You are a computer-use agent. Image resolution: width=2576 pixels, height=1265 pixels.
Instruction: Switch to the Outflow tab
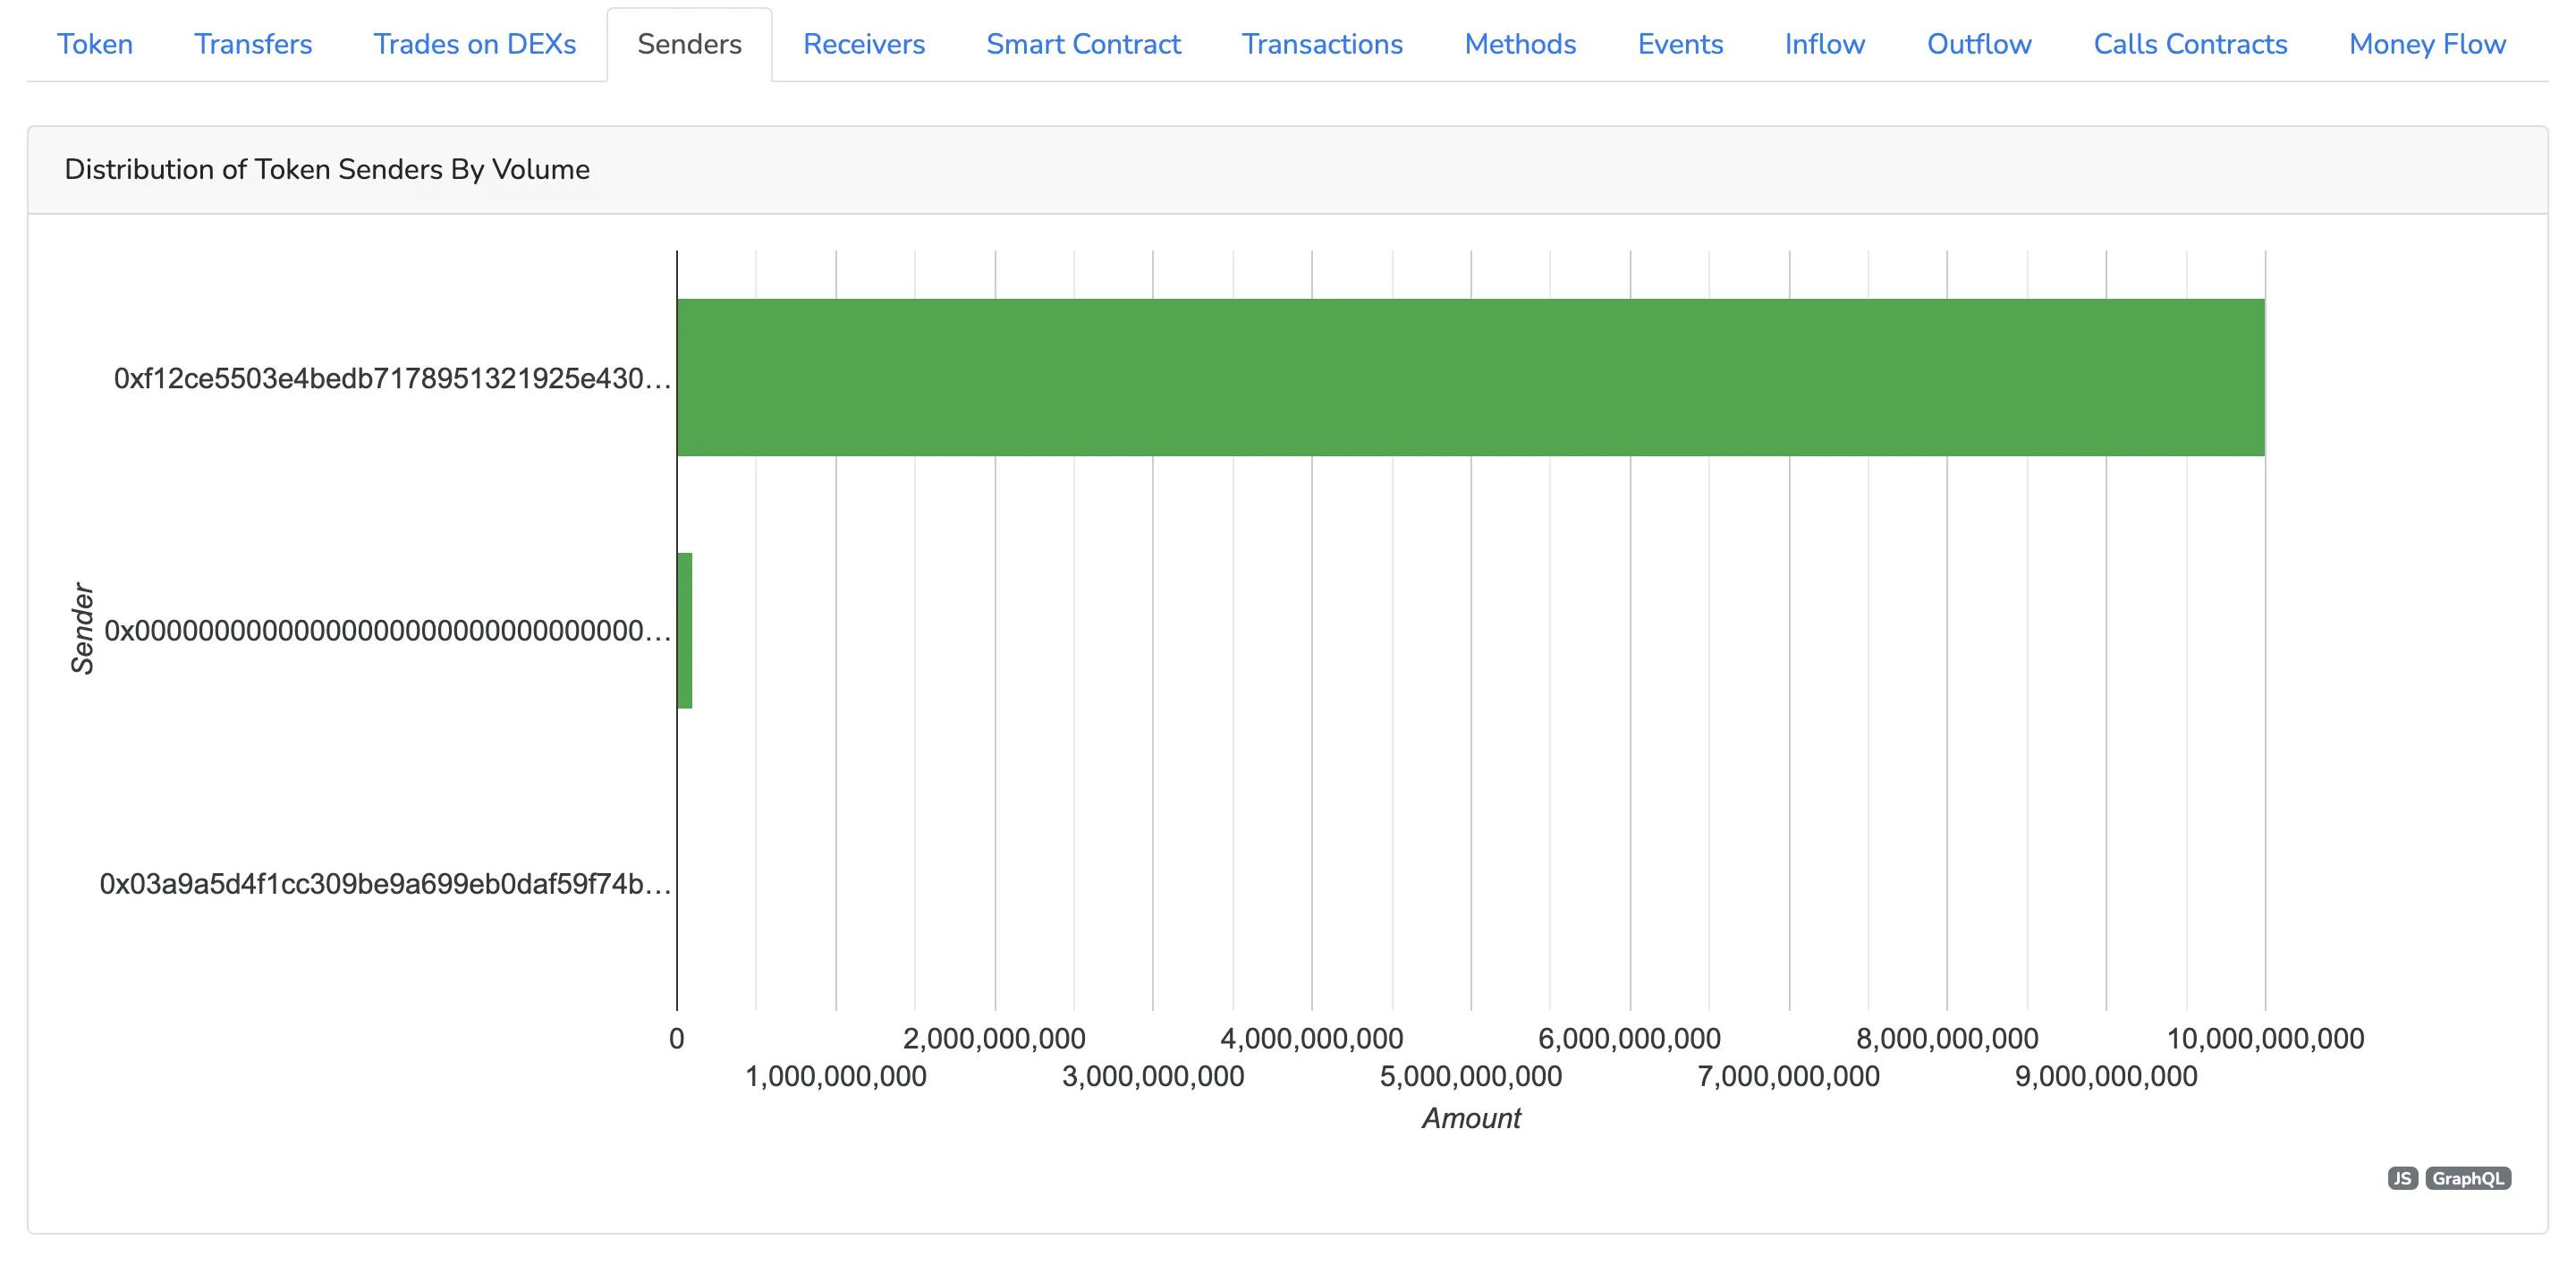(x=1979, y=44)
